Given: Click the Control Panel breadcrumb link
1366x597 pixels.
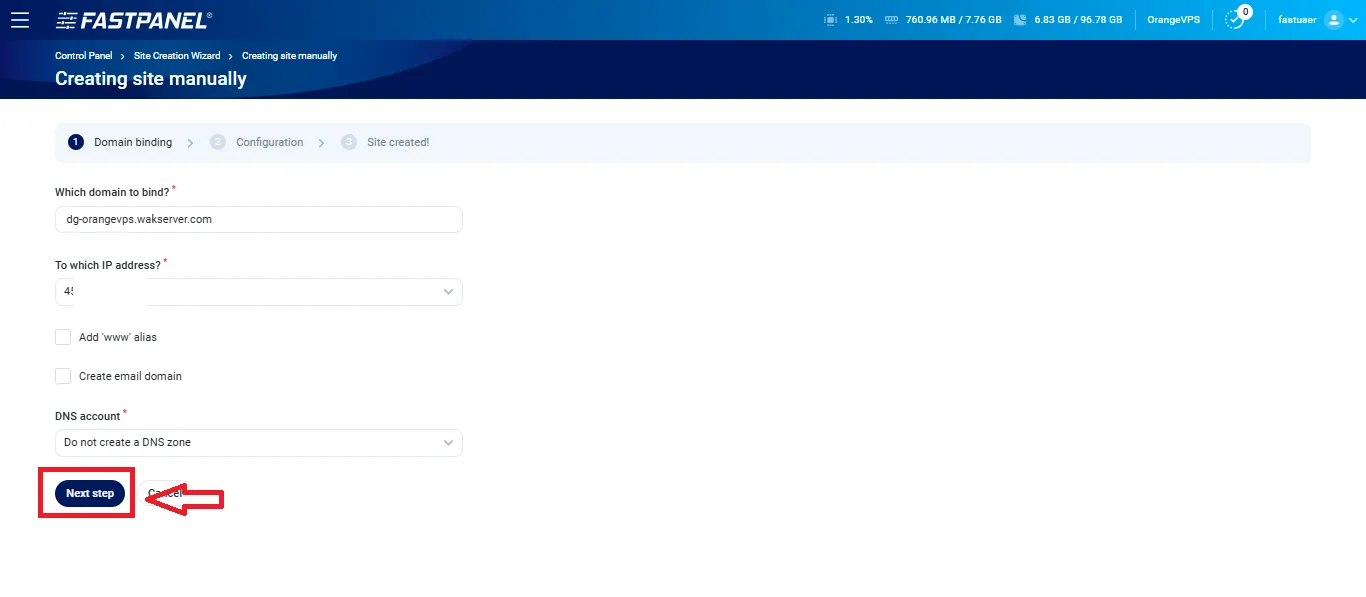Looking at the screenshot, I should coord(83,56).
